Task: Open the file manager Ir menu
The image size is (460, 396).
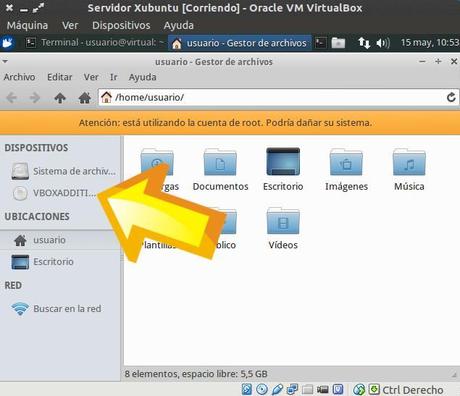Action: point(114,77)
